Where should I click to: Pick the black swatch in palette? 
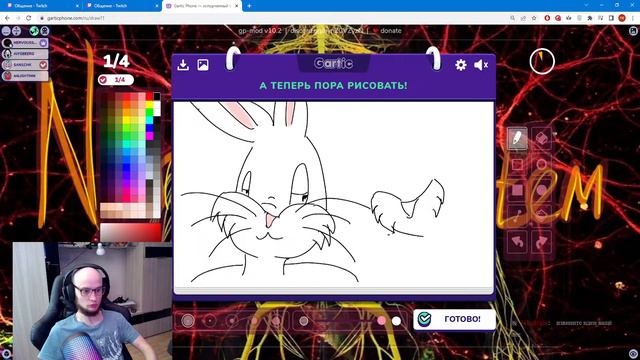157,96
